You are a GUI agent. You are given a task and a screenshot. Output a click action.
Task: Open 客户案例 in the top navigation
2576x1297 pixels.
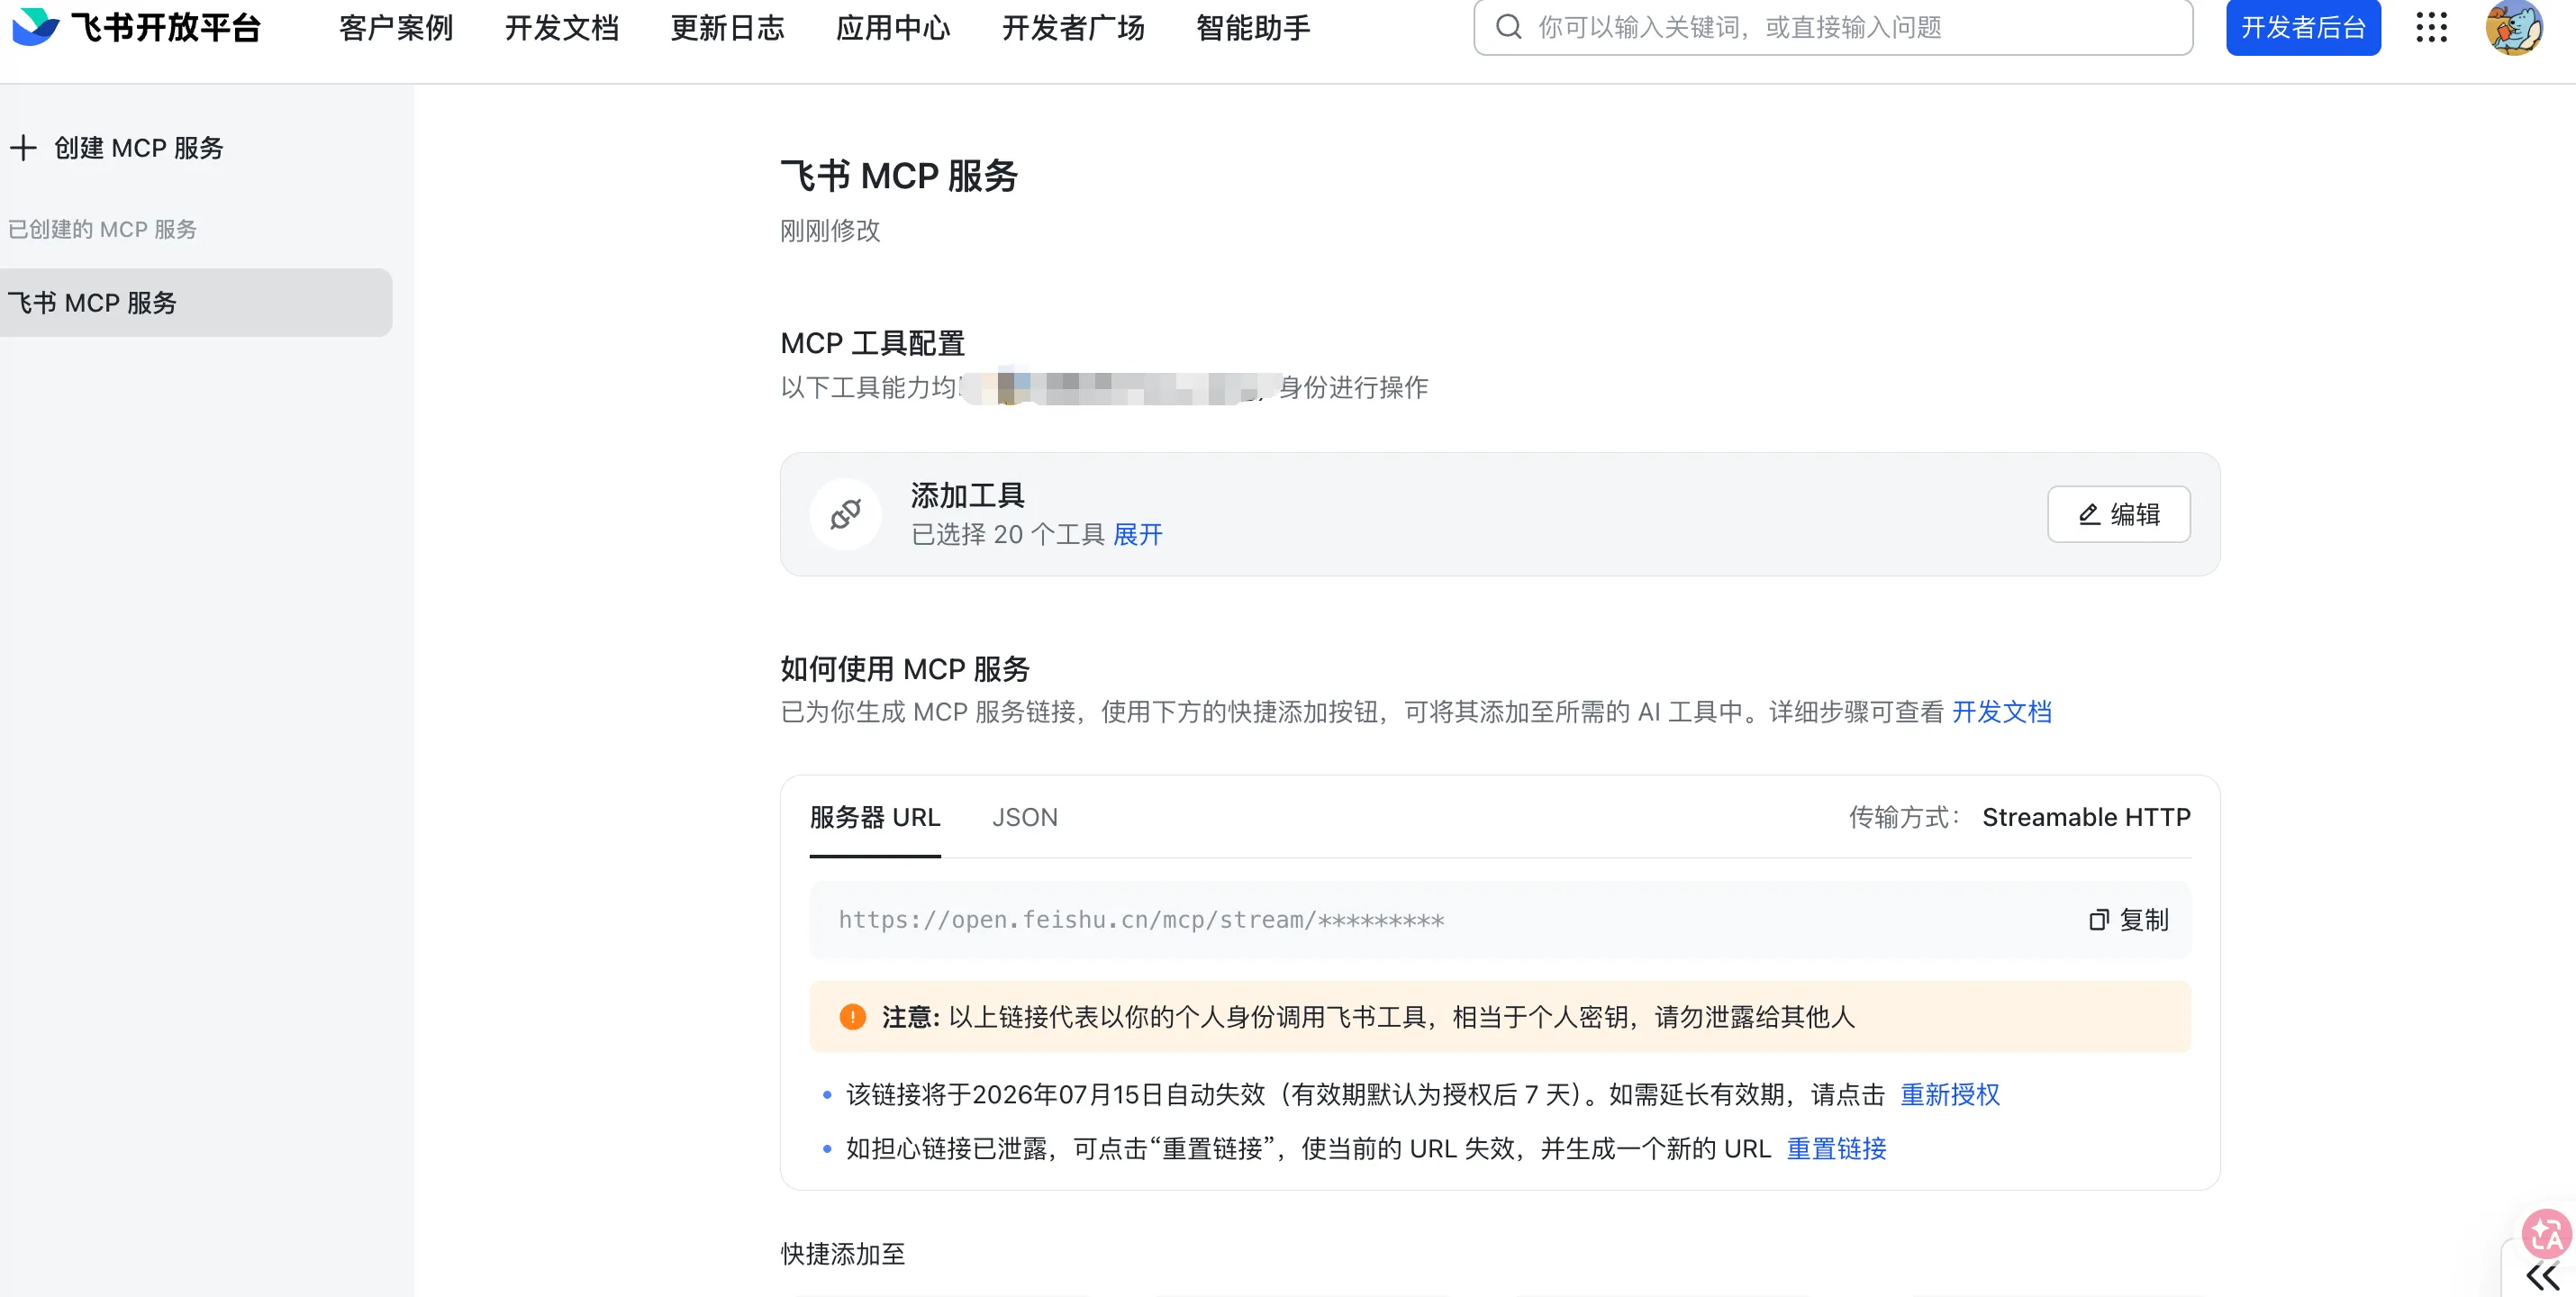pyautogui.click(x=396, y=28)
